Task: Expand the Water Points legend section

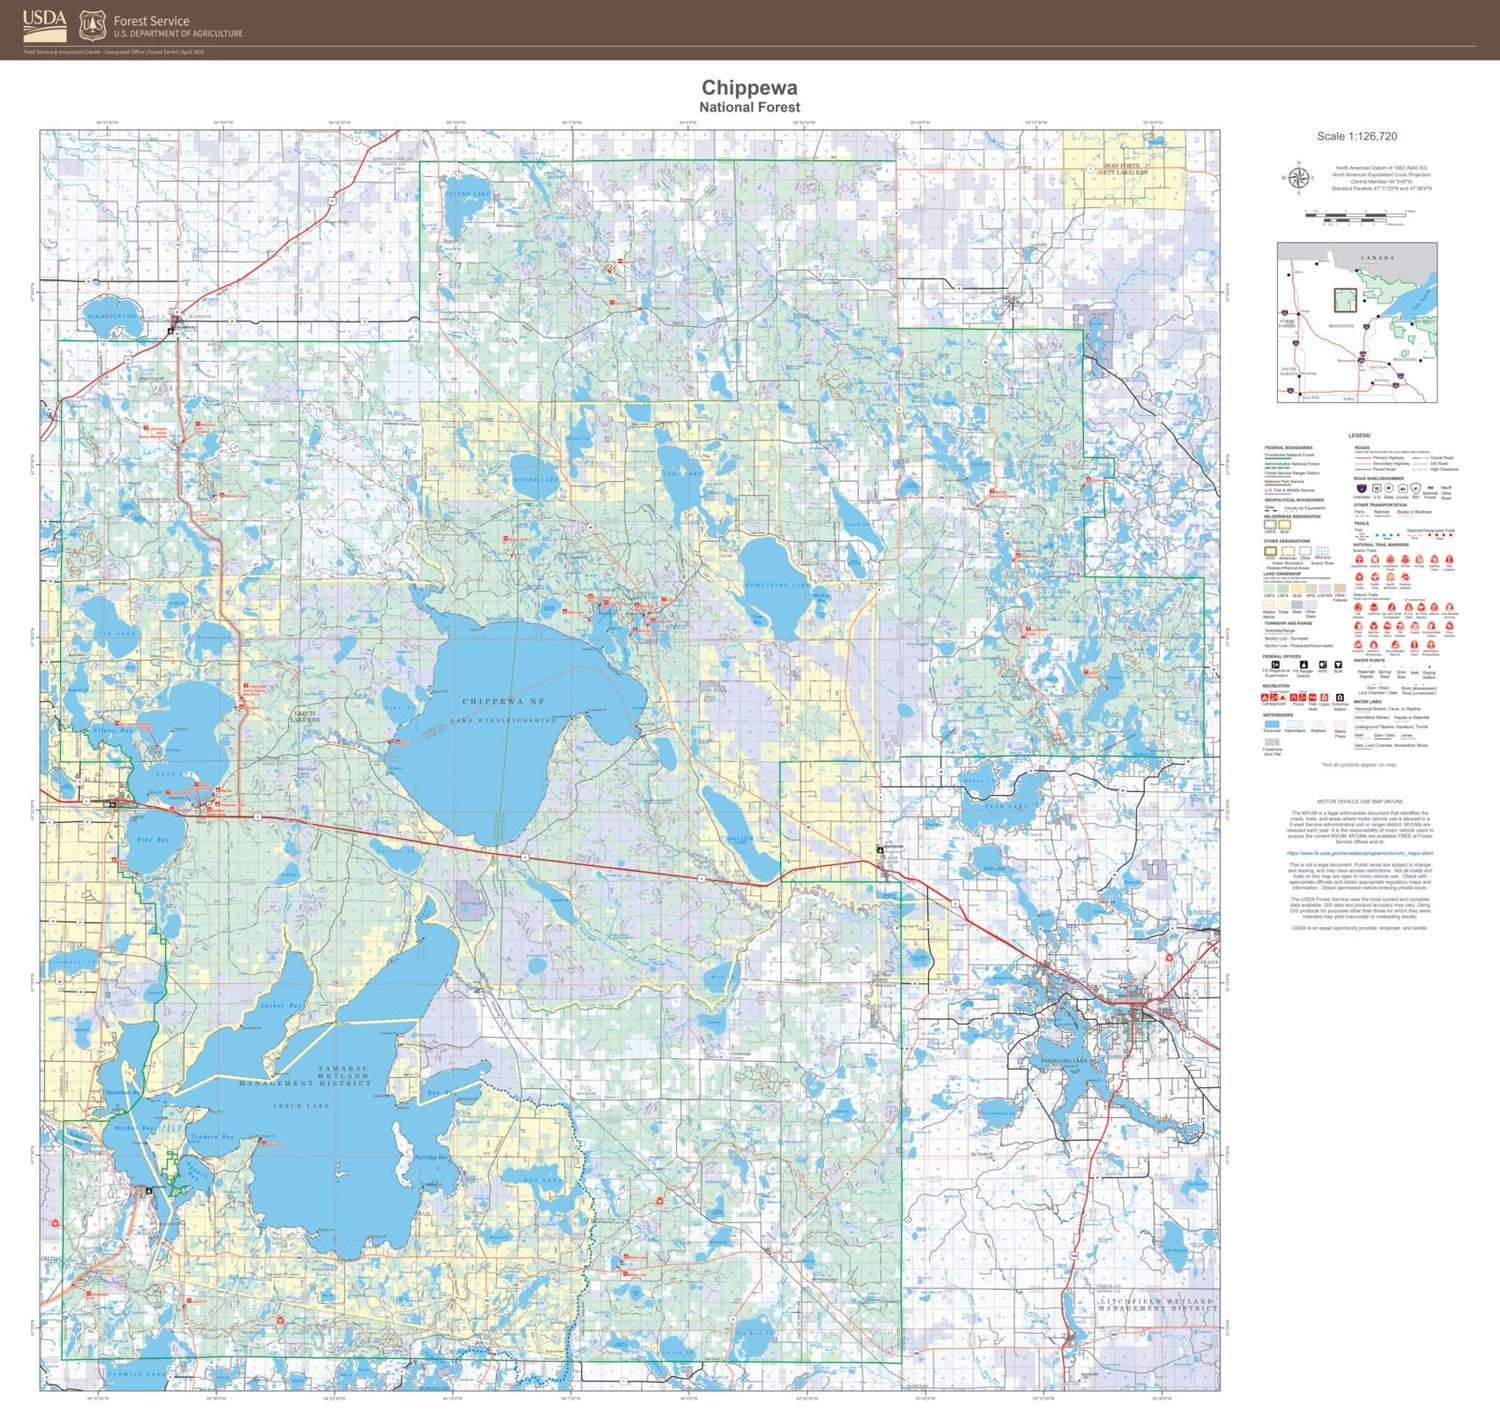Action: pyautogui.click(x=1369, y=660)
